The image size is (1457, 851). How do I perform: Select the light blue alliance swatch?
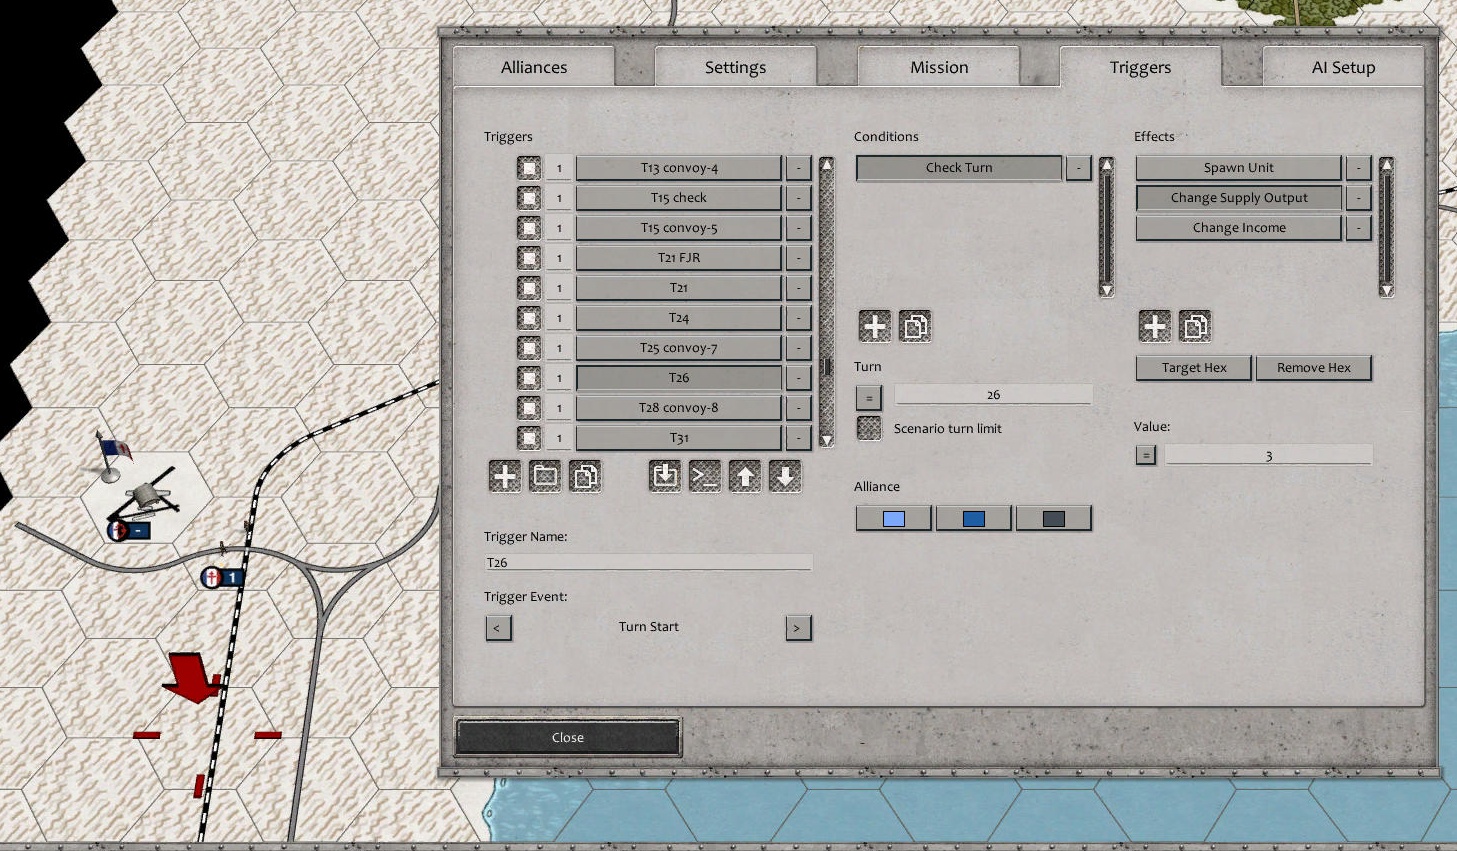[x=893, y=518]
